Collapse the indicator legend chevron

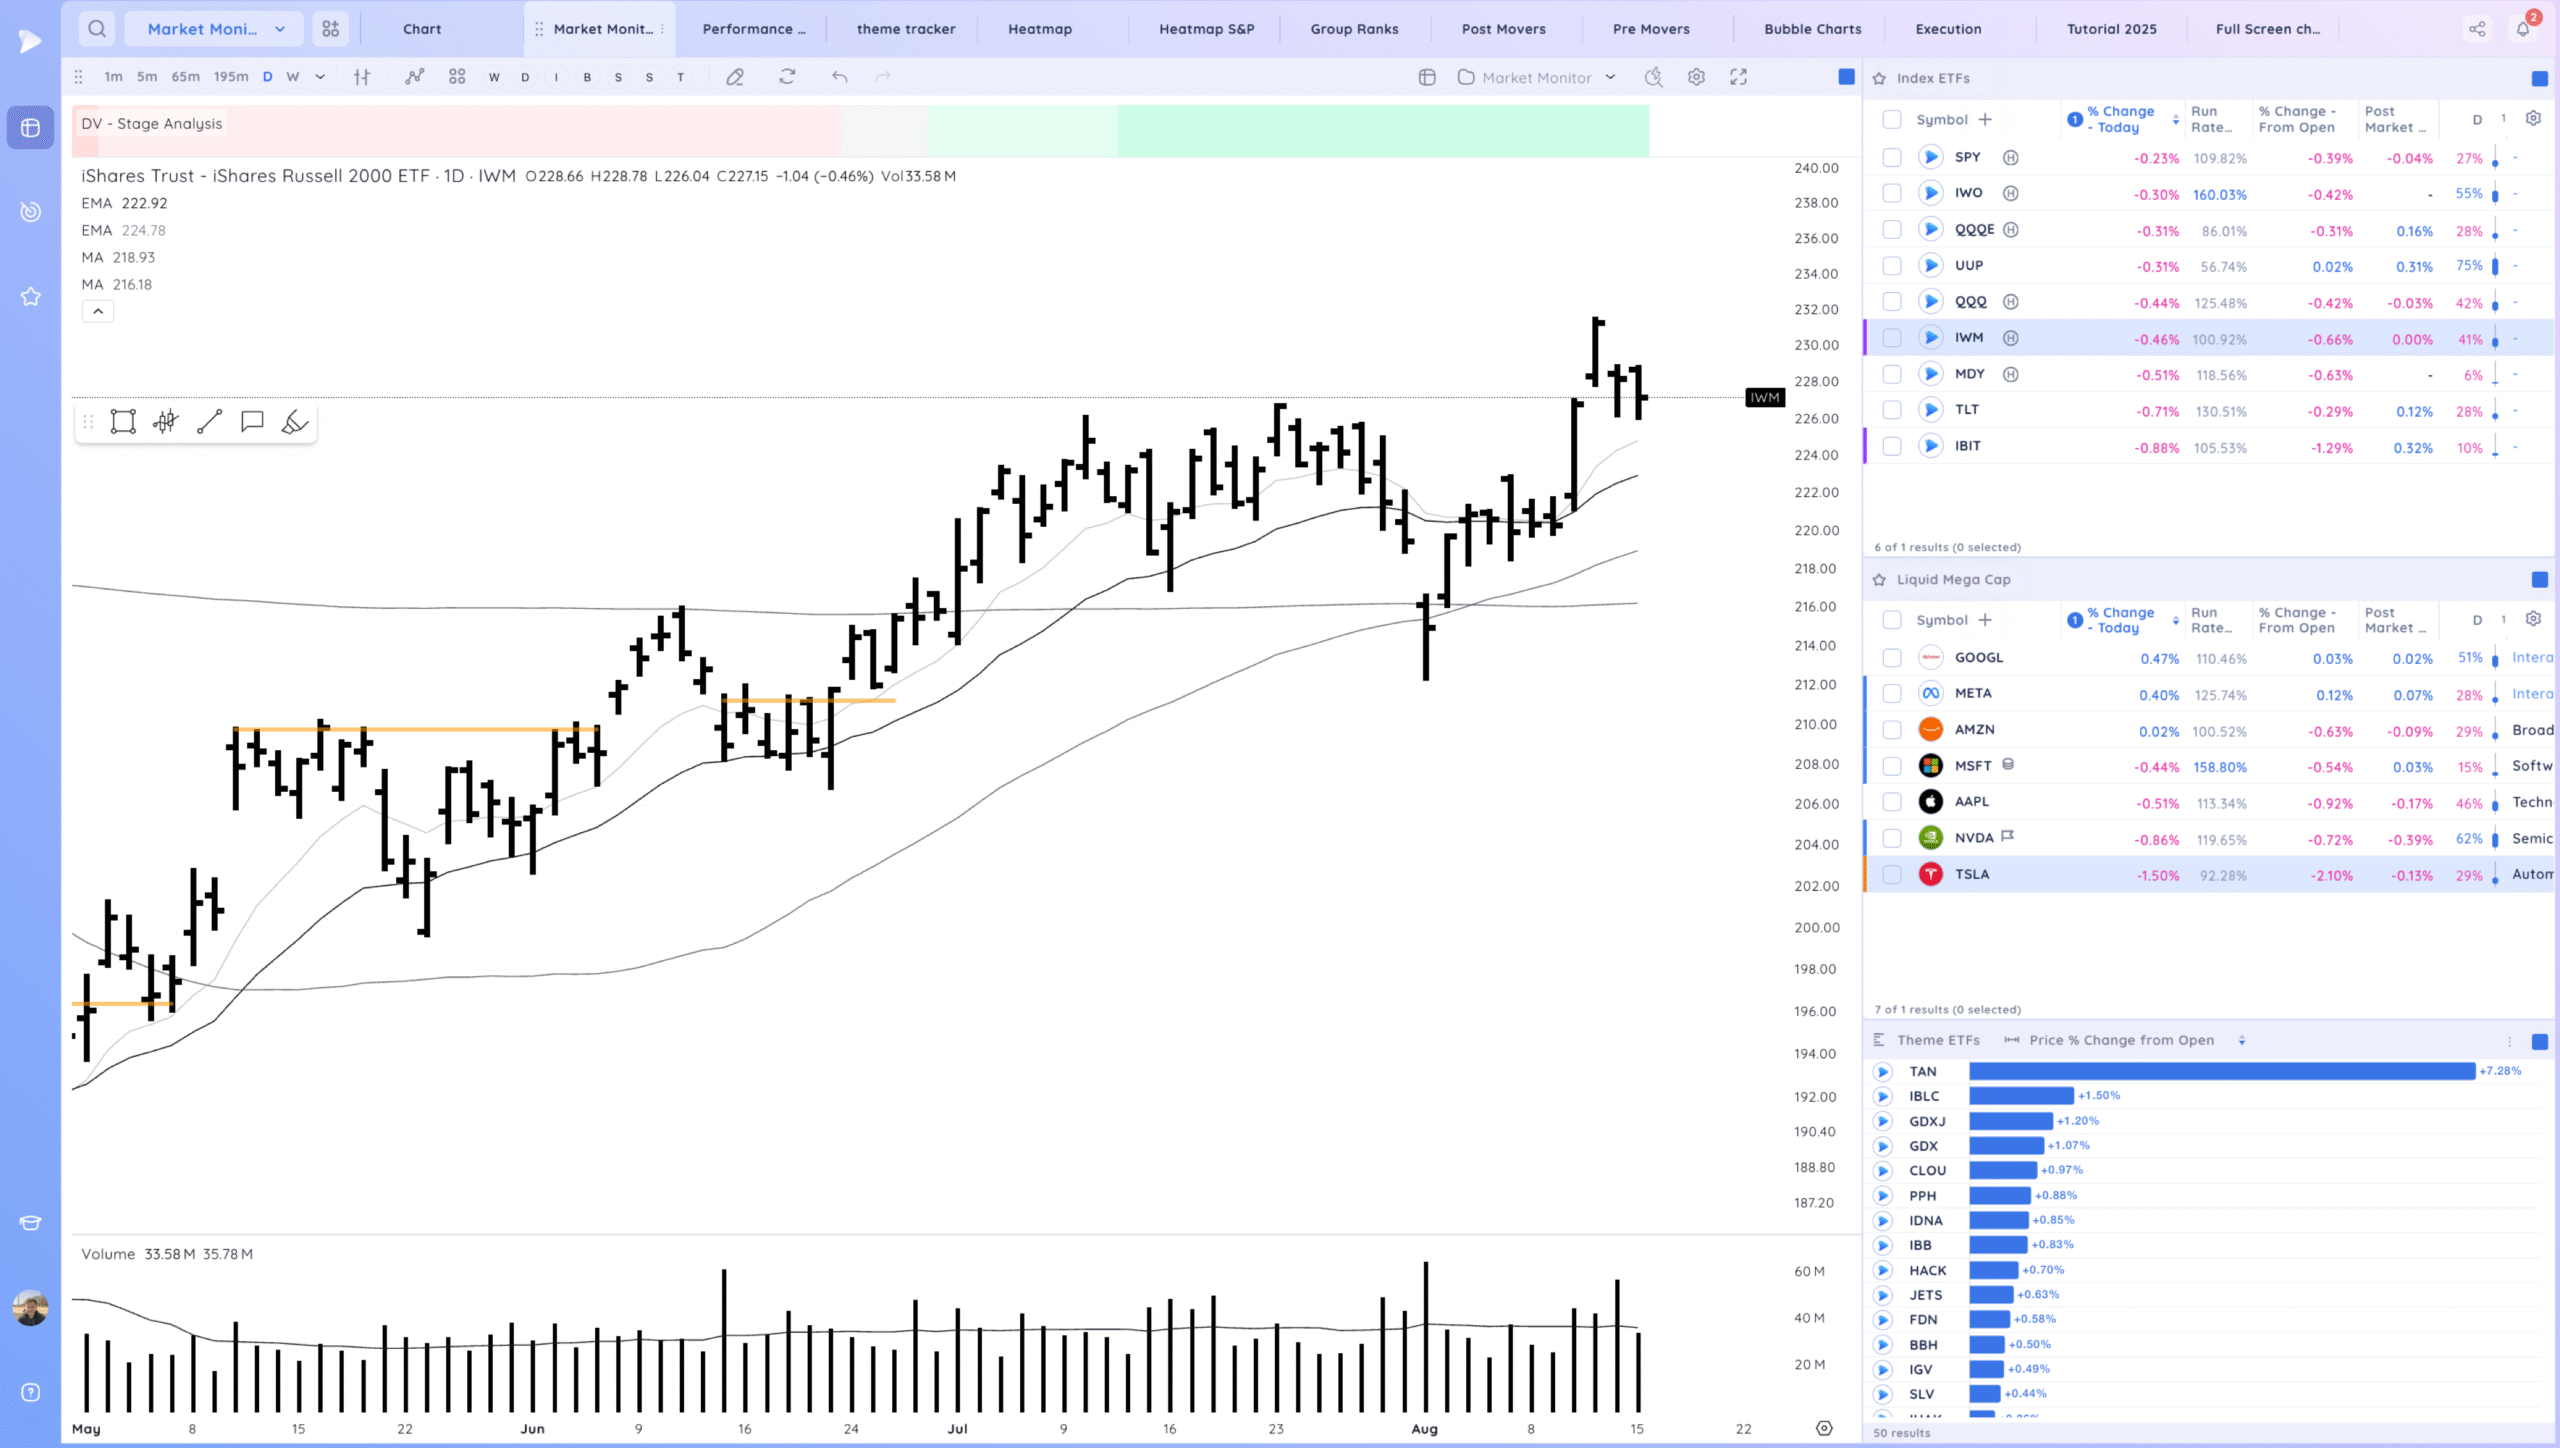tap(98, 312)
